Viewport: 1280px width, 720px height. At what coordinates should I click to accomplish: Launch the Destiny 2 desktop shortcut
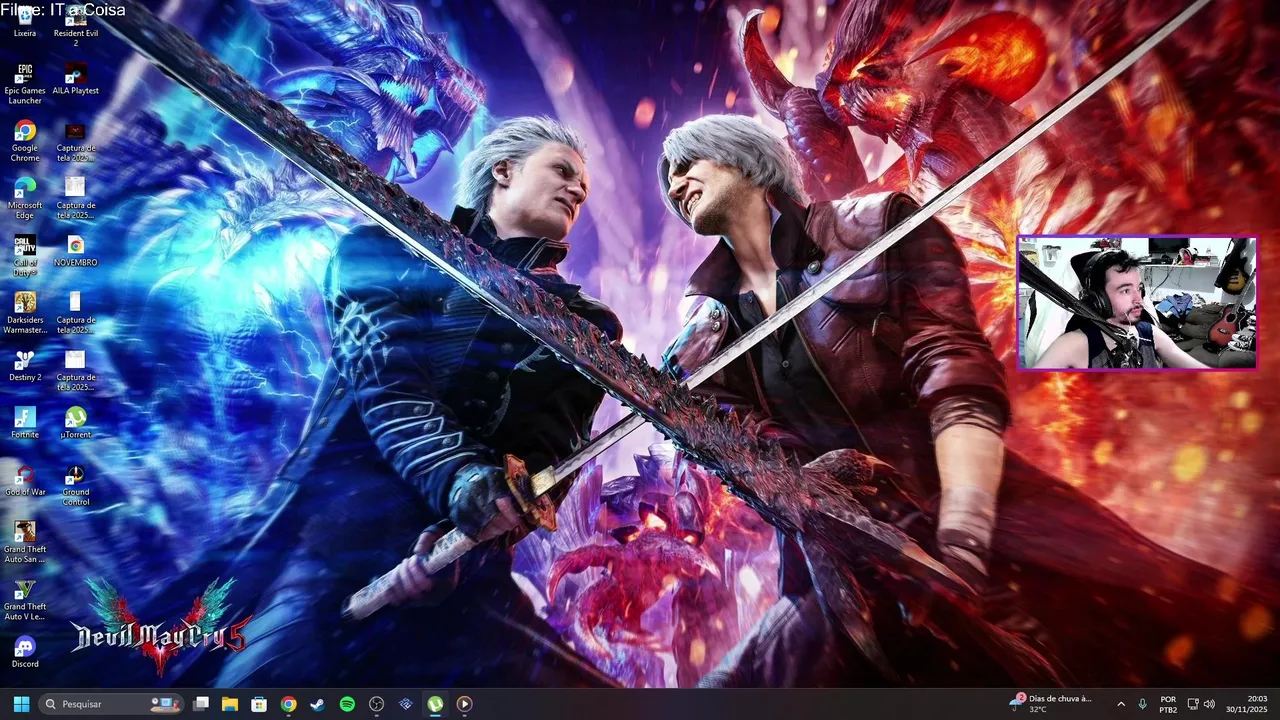25,365
